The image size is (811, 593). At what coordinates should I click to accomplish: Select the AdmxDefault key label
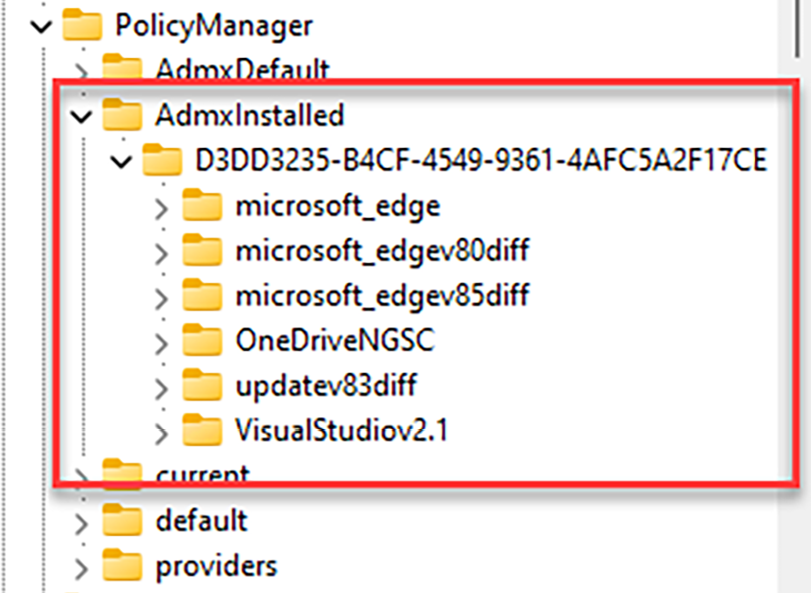(242, 70)
